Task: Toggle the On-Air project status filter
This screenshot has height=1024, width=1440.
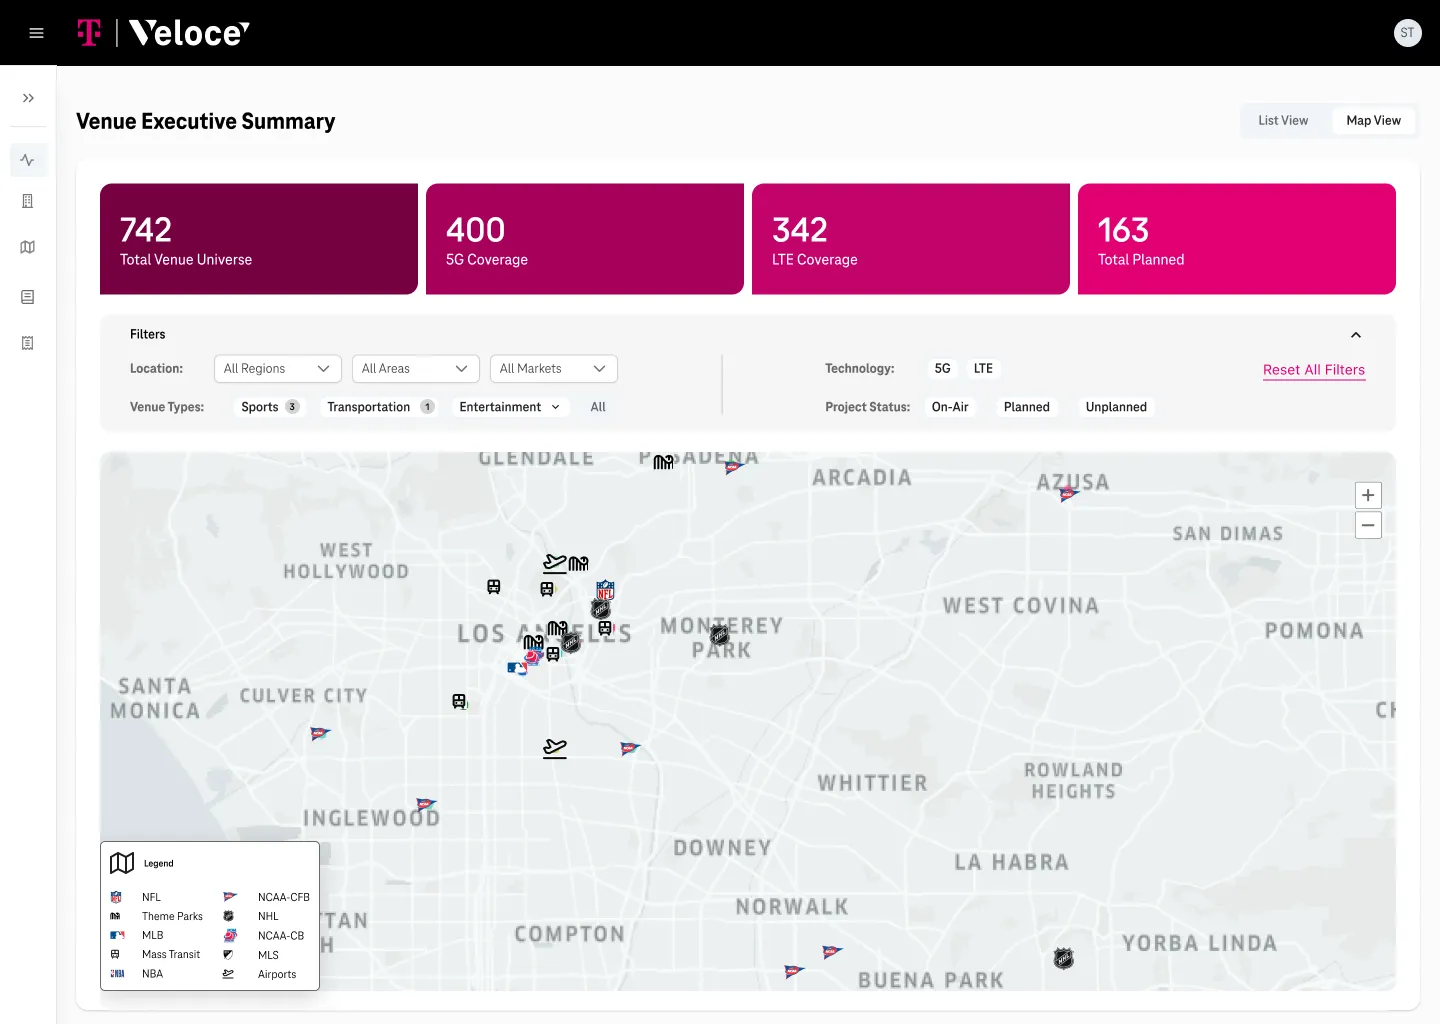Action: pyautogui.click(x=950, y=407)
